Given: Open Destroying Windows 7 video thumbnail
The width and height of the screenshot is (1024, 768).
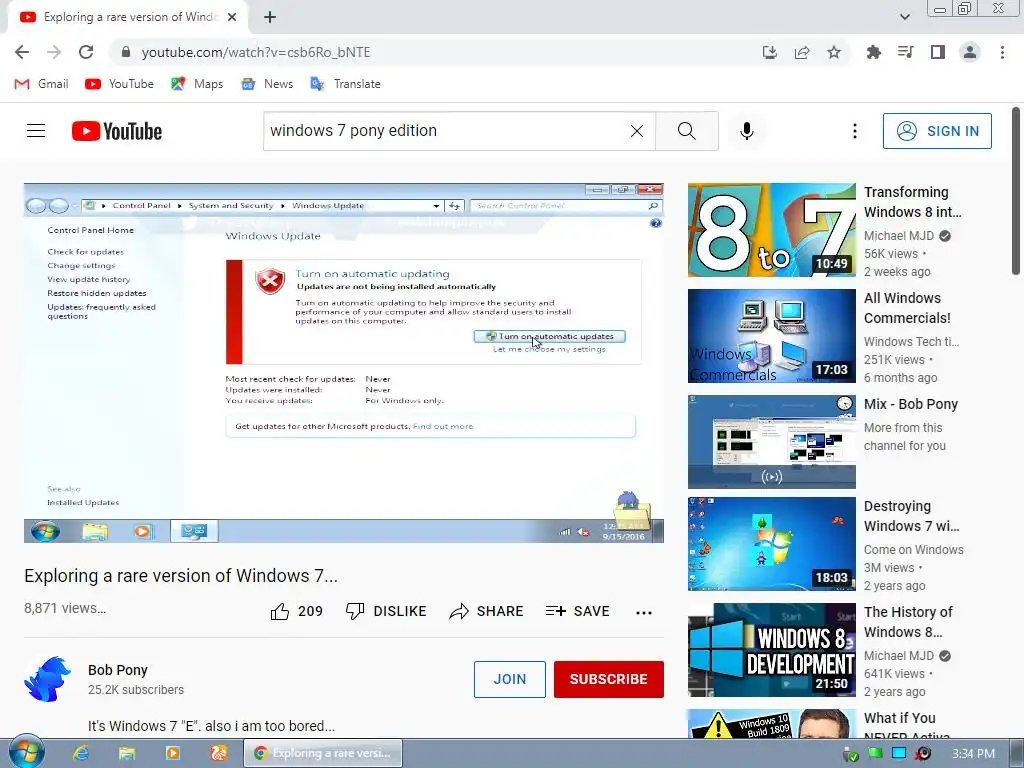Looking at the screenshot, I should click(x=771, y=543).
